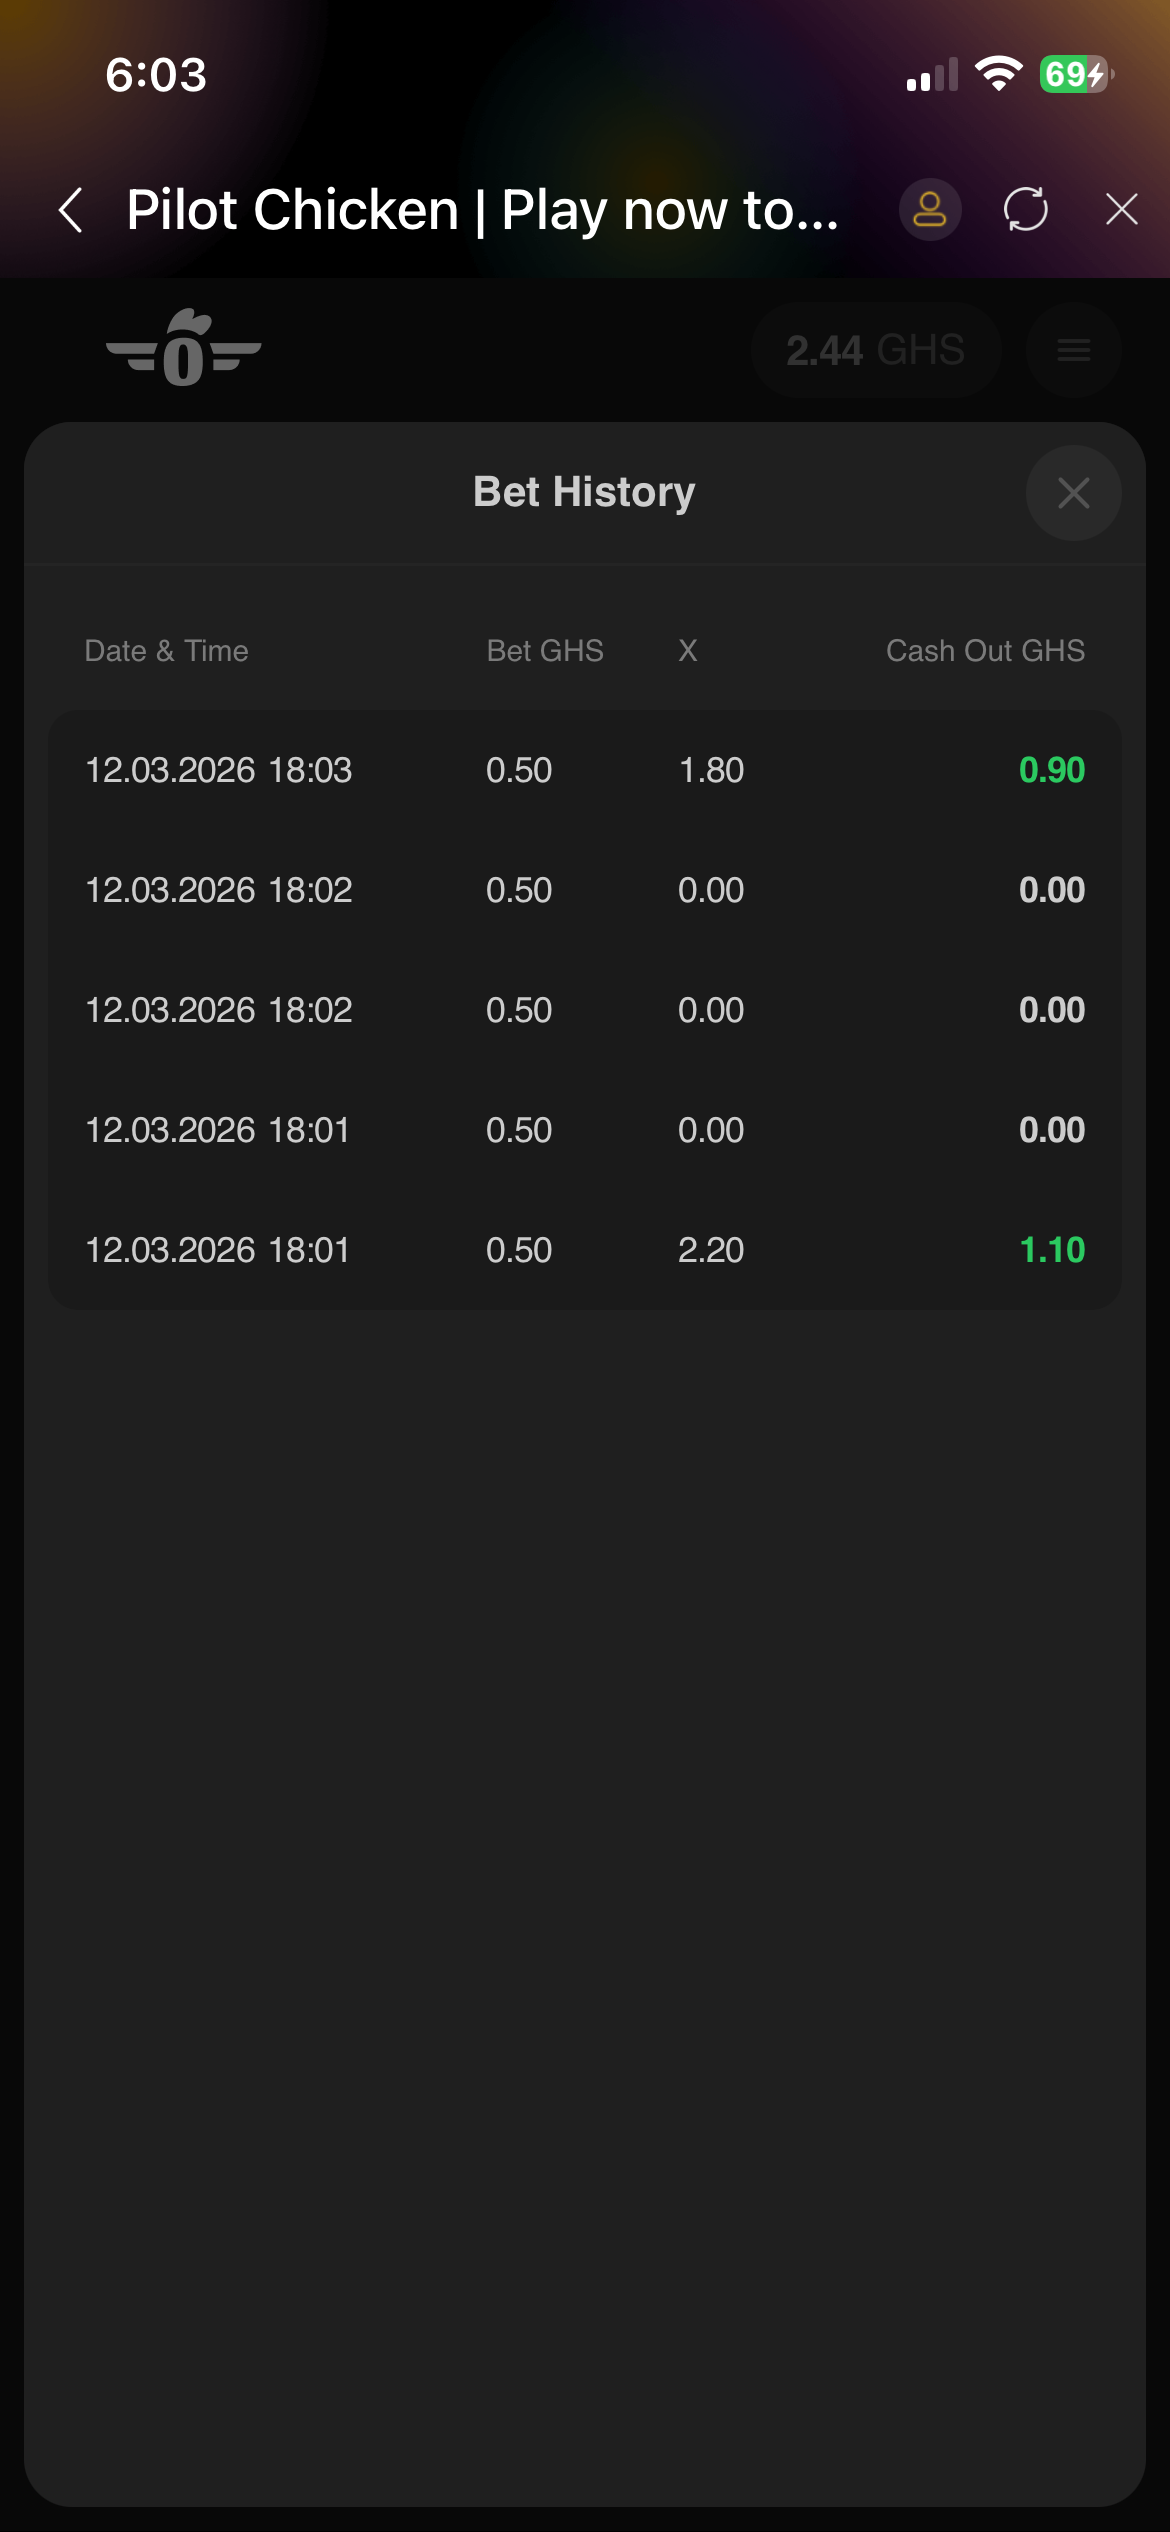
Task: Tap the 2.44 GHS balance display
Action: click(x=875, y=350)
